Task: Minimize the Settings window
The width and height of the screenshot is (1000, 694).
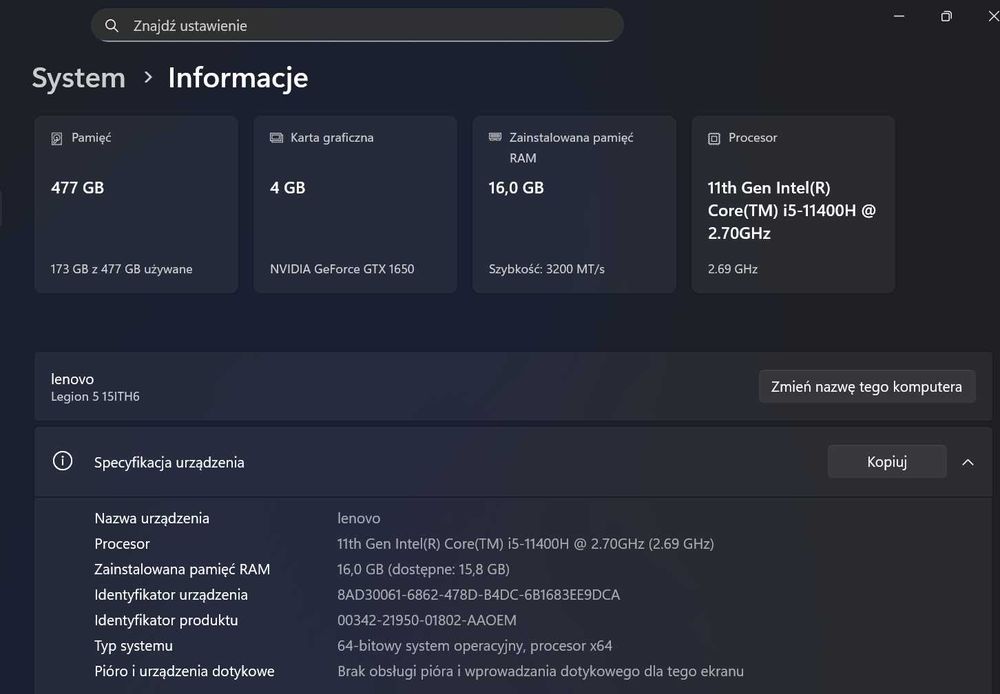Action: tap(899, 16)
